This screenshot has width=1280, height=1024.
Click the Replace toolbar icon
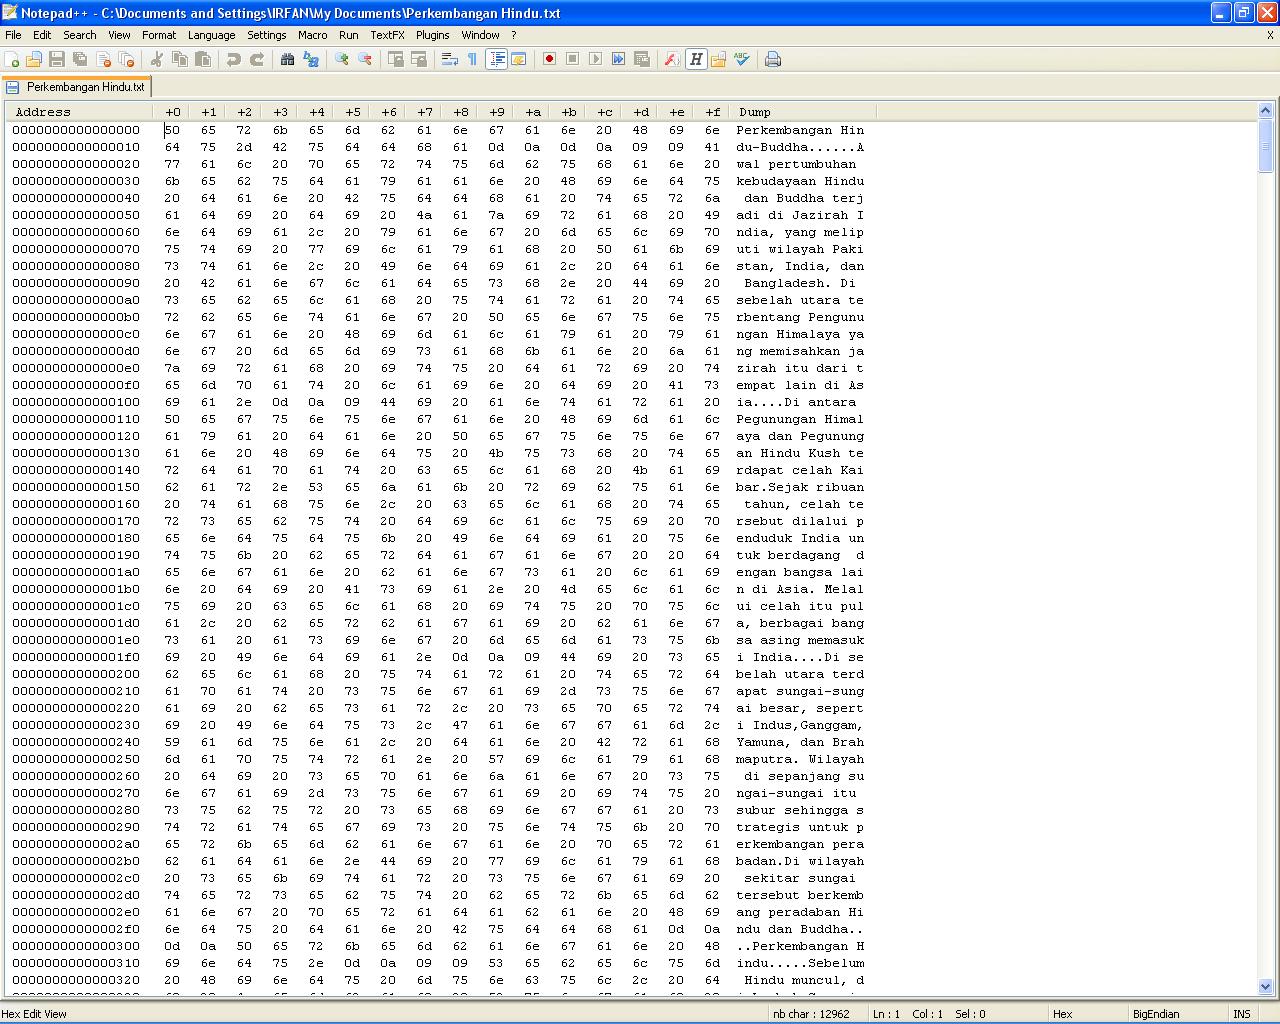(x=311, y=60)
